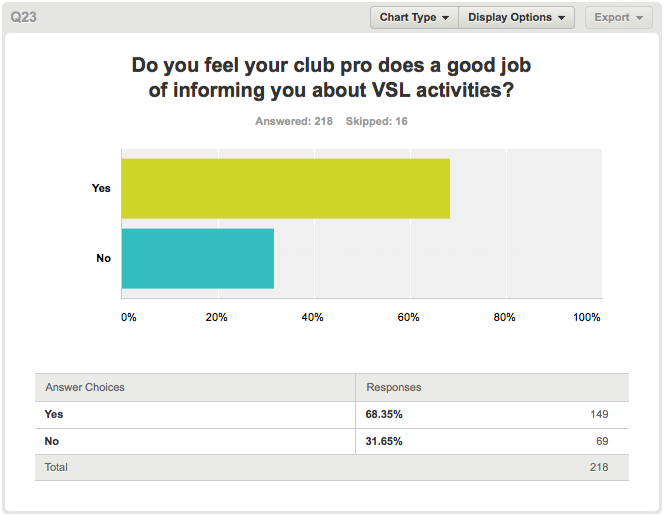Click the chart question title

(x=331, y=77)
